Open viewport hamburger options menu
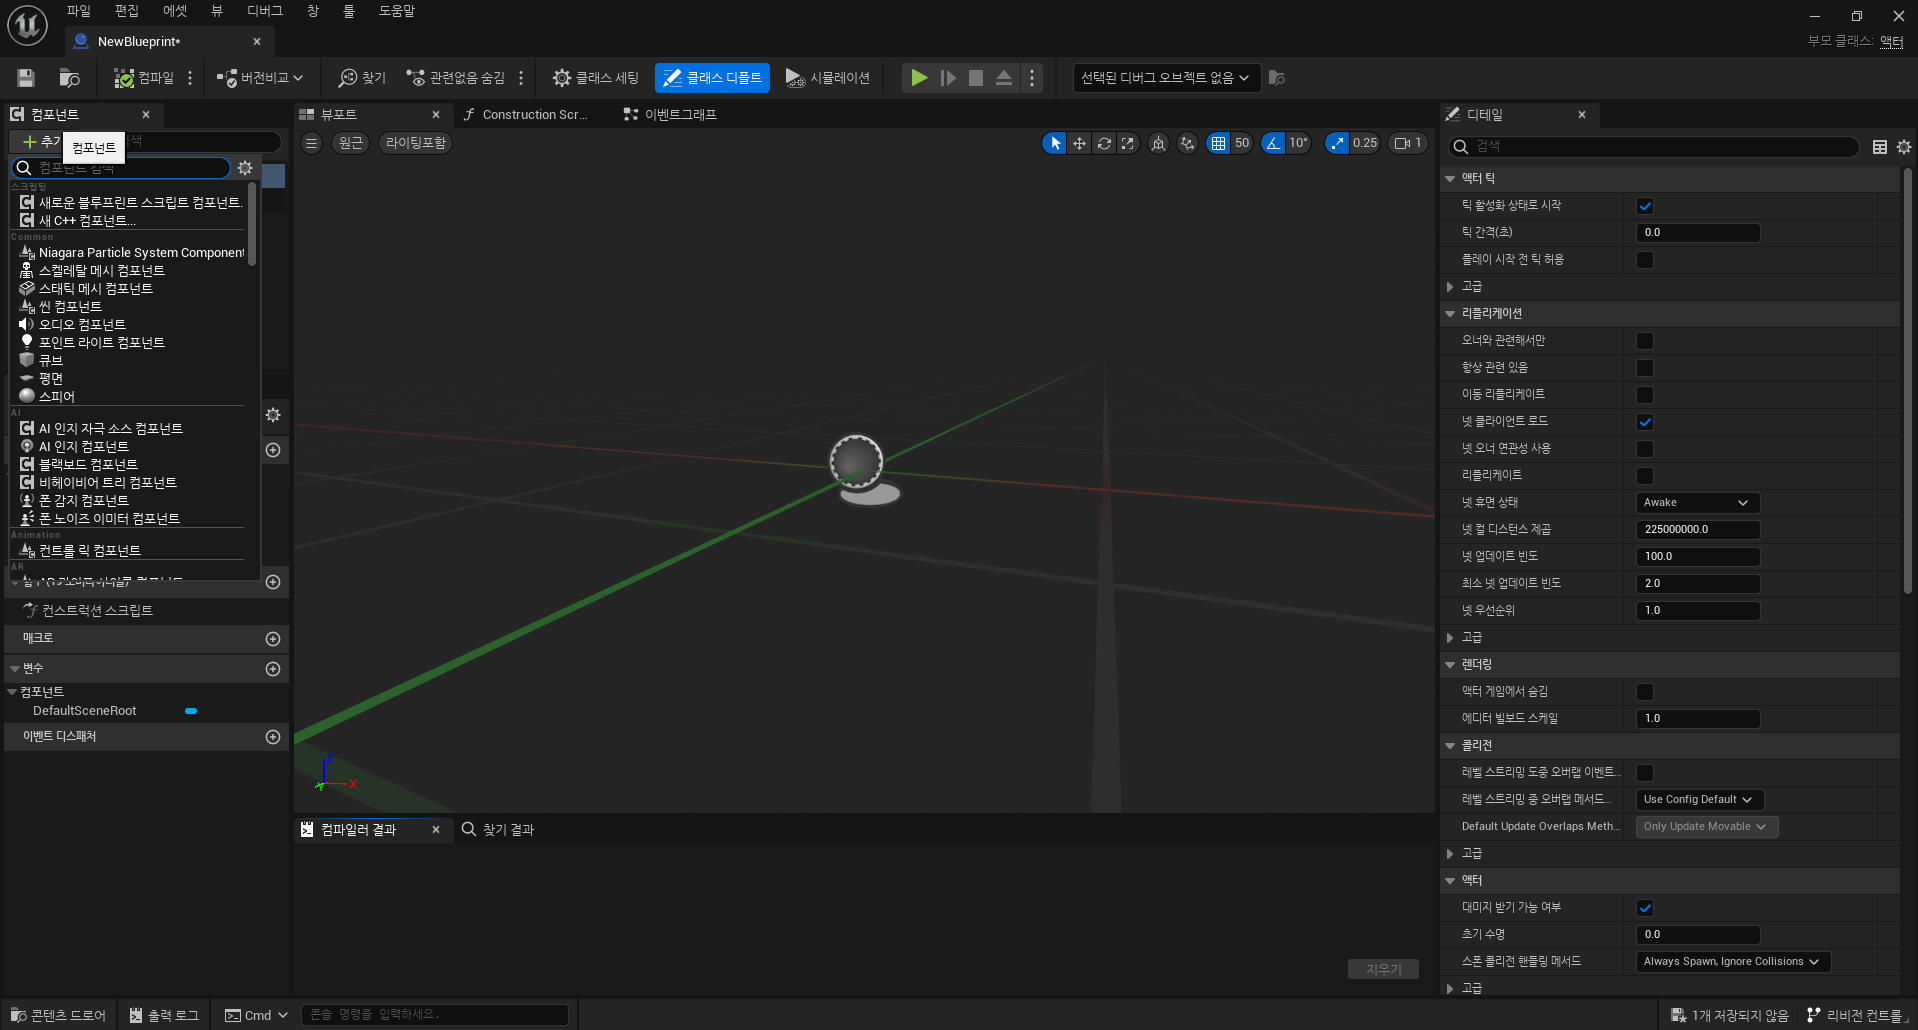 click(x=312, y=143)
